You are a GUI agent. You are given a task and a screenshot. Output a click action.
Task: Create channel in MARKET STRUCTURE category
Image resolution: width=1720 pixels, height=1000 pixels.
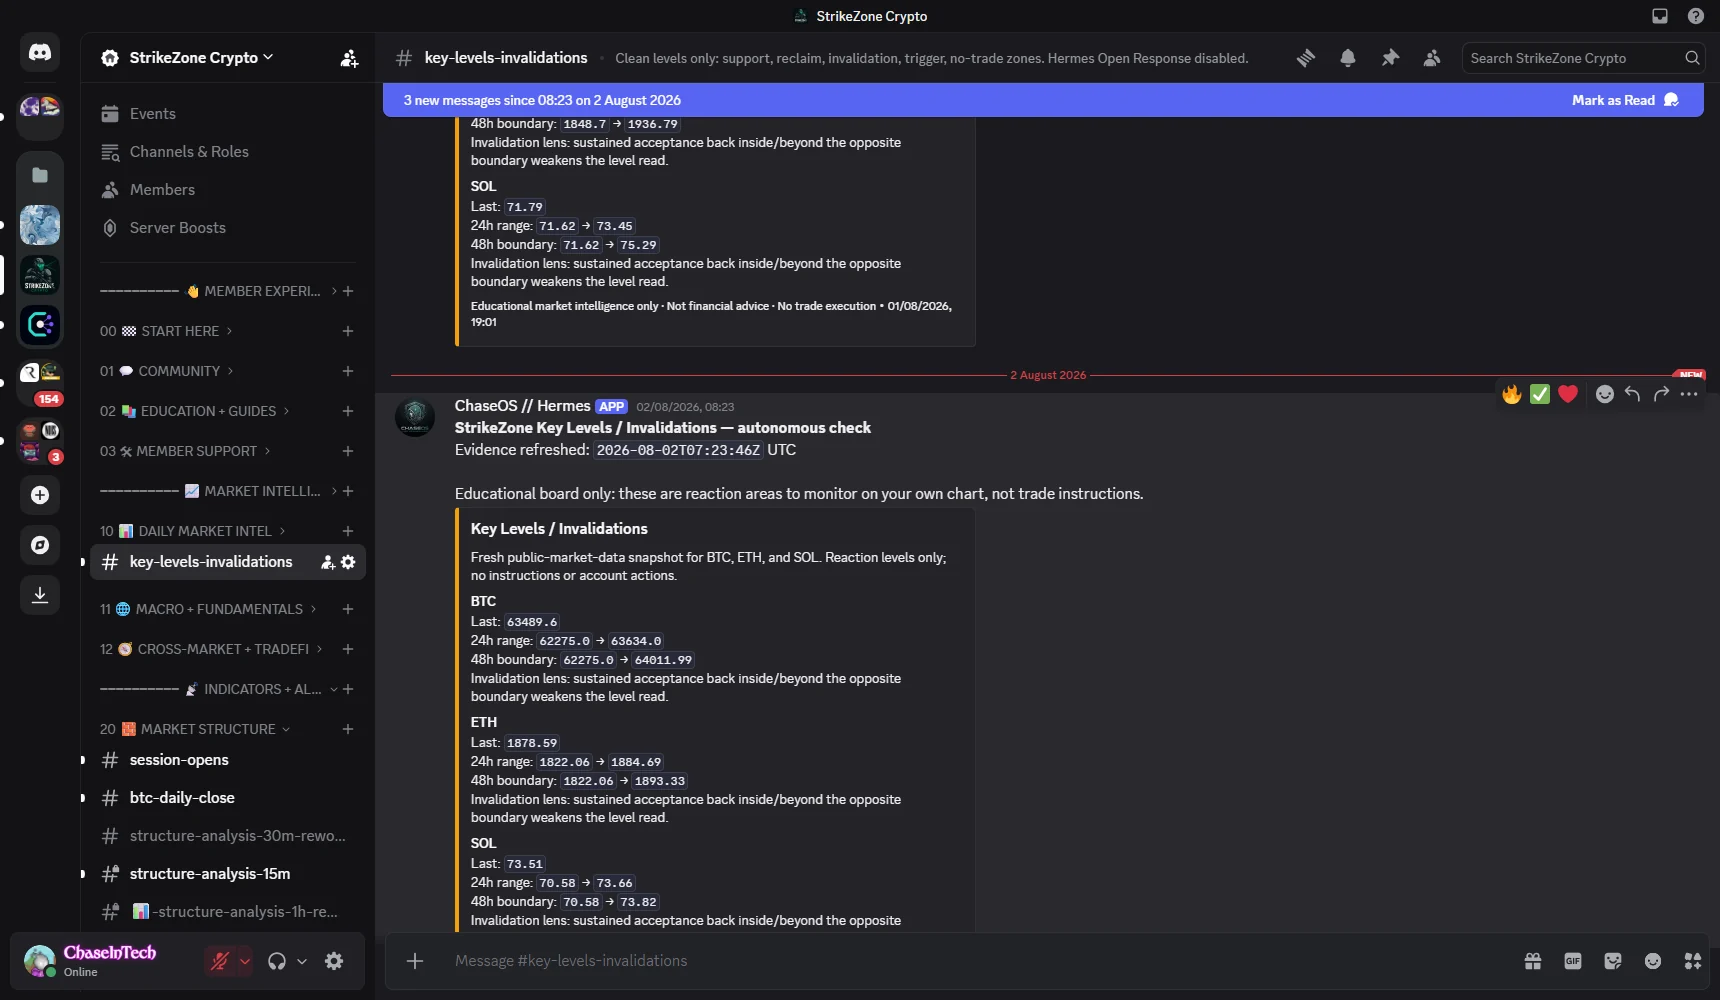click(348, 729)
